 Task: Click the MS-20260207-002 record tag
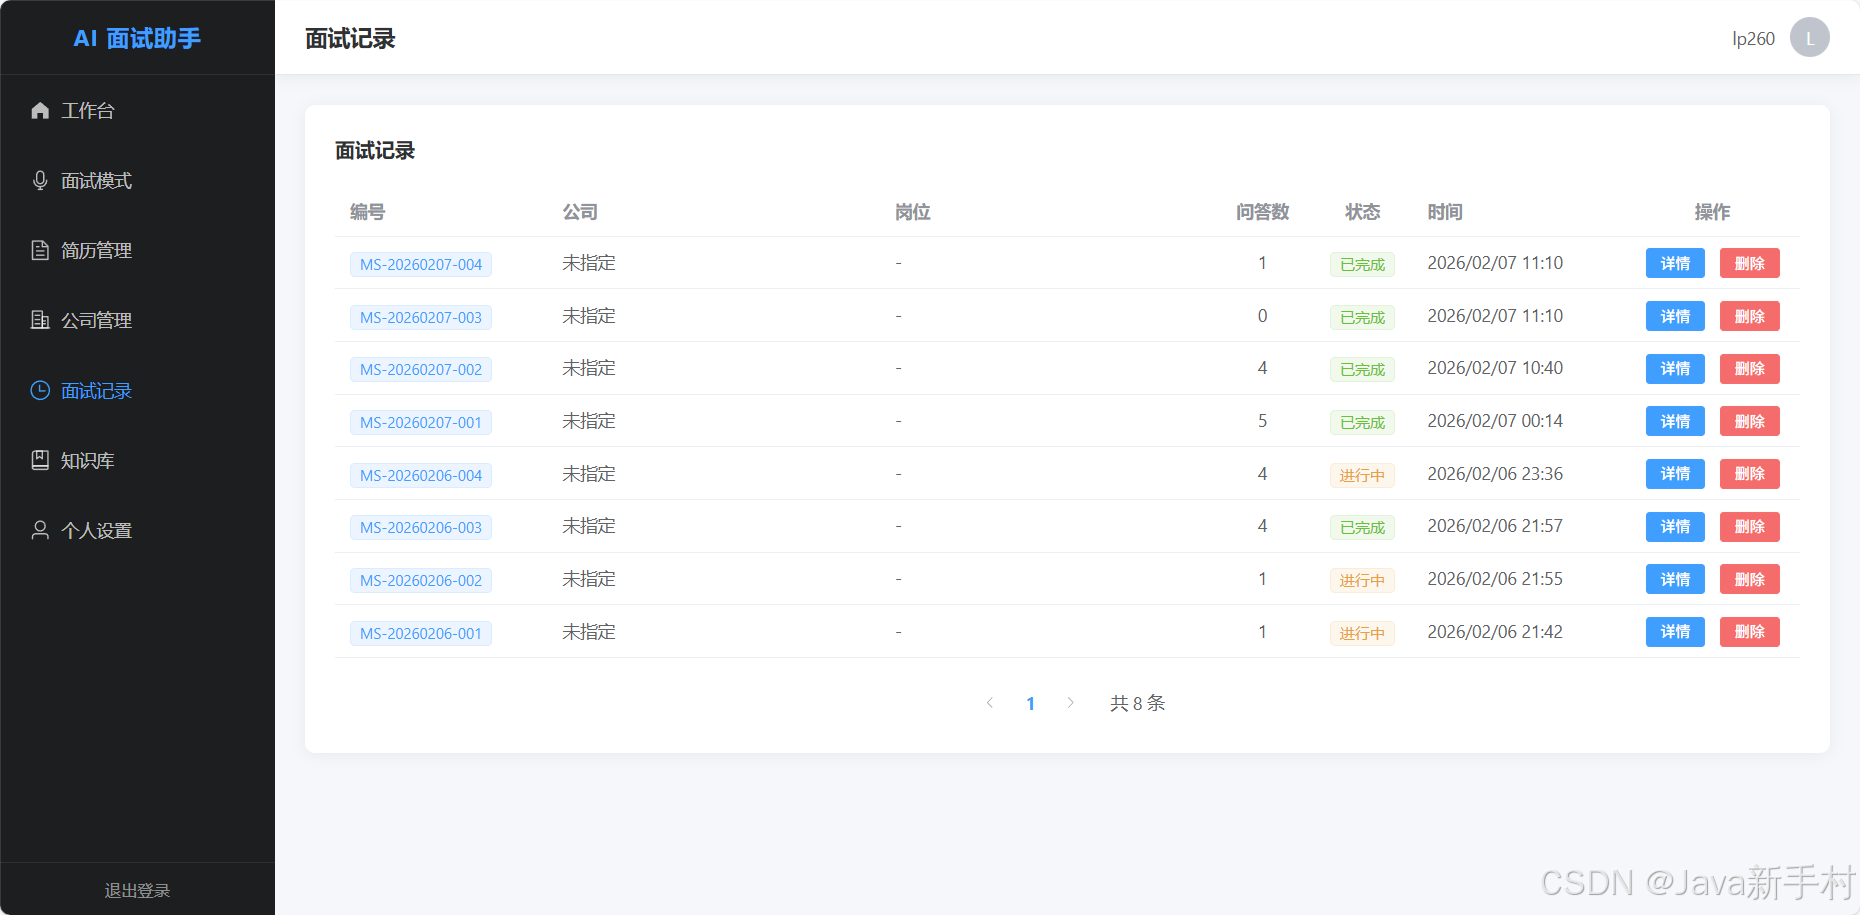pyautogui.click(x=421, y=369)
